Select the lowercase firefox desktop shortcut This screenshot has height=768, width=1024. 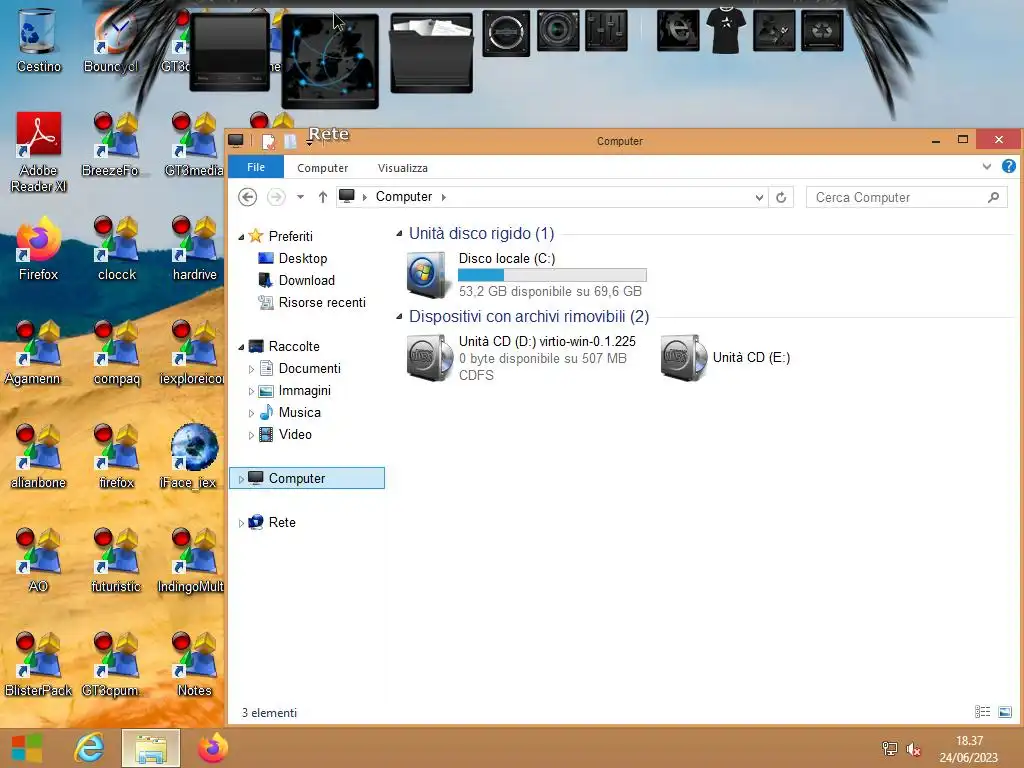117,457
